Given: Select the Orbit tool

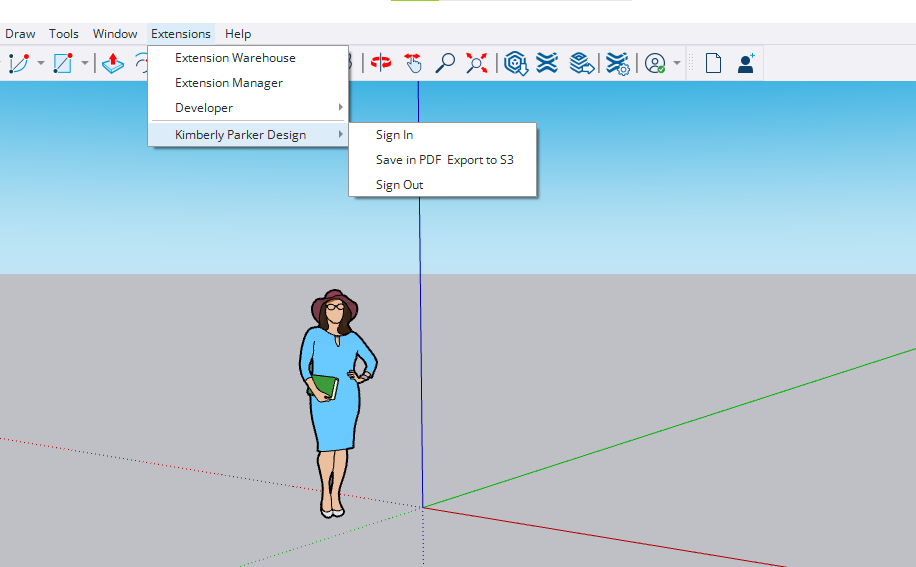Looking at the screenshot, I should 381,63.
